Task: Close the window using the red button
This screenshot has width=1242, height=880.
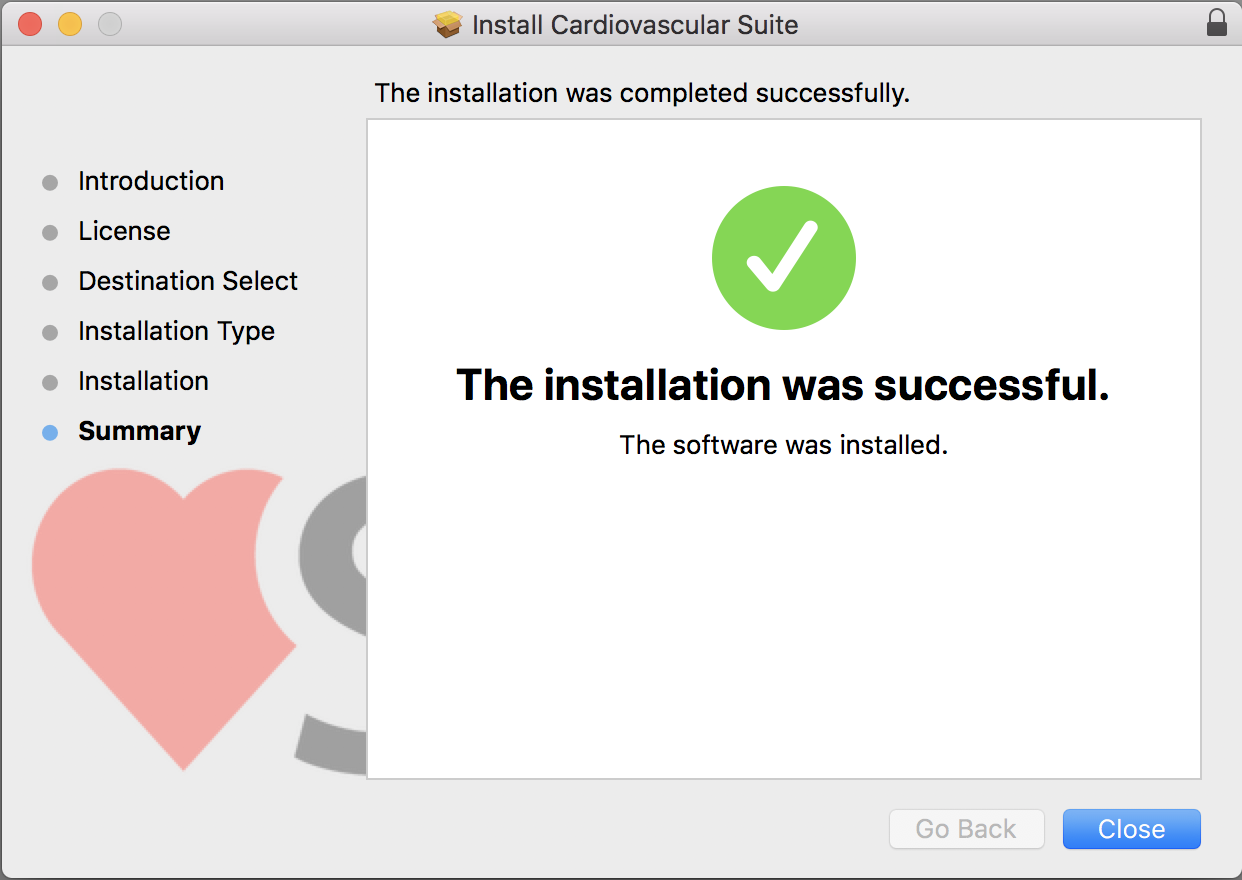Action: (x=30, y=24)
